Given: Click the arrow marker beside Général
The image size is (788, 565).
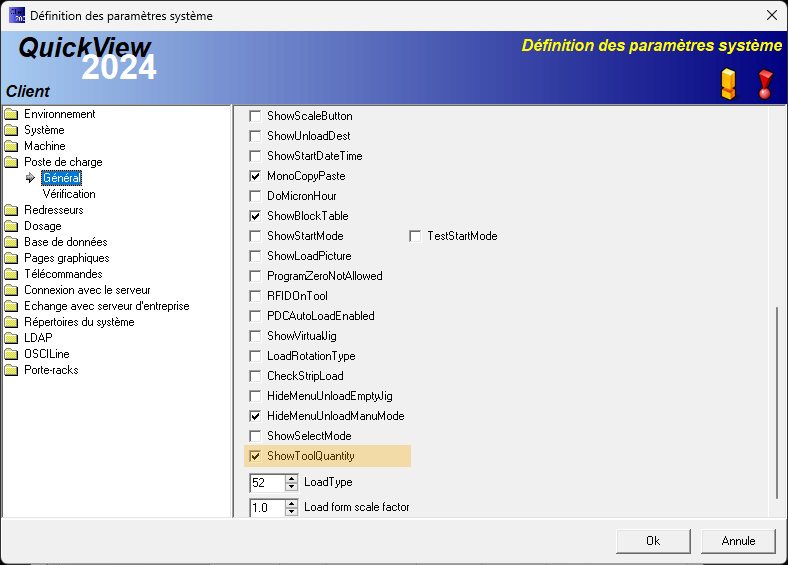Looking at the screenshot, I should (x=30, y=177).
